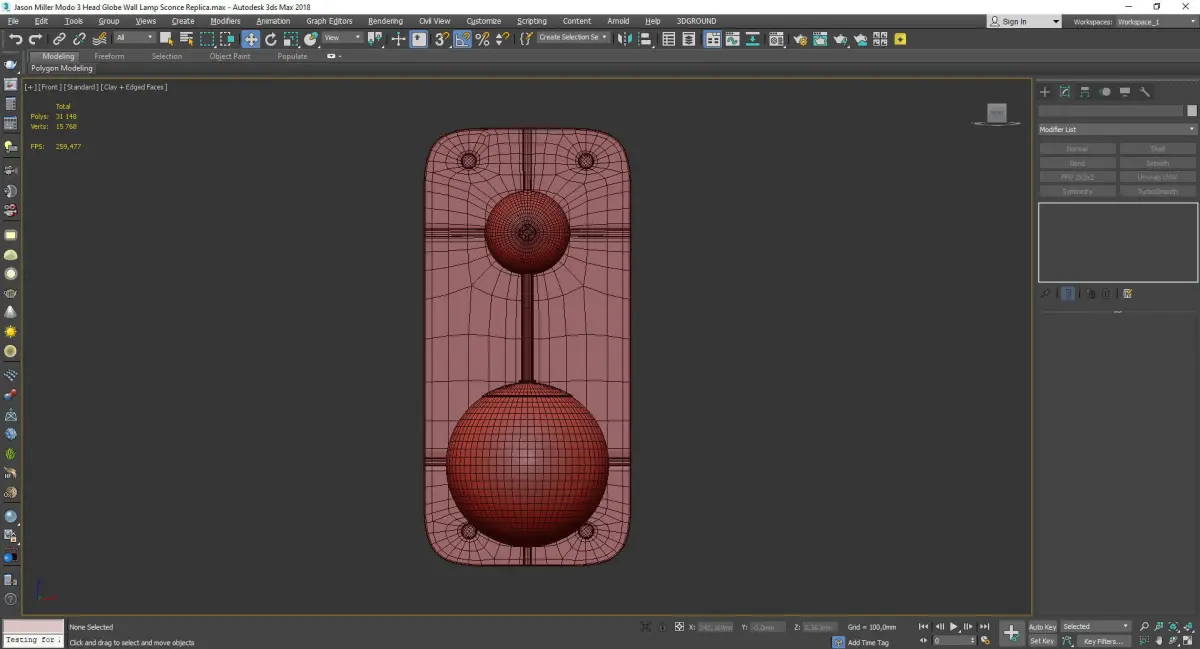This screenshot has width=1200, height=649.
Task: Open the Schematic View icon
Action: click(752, 39)
